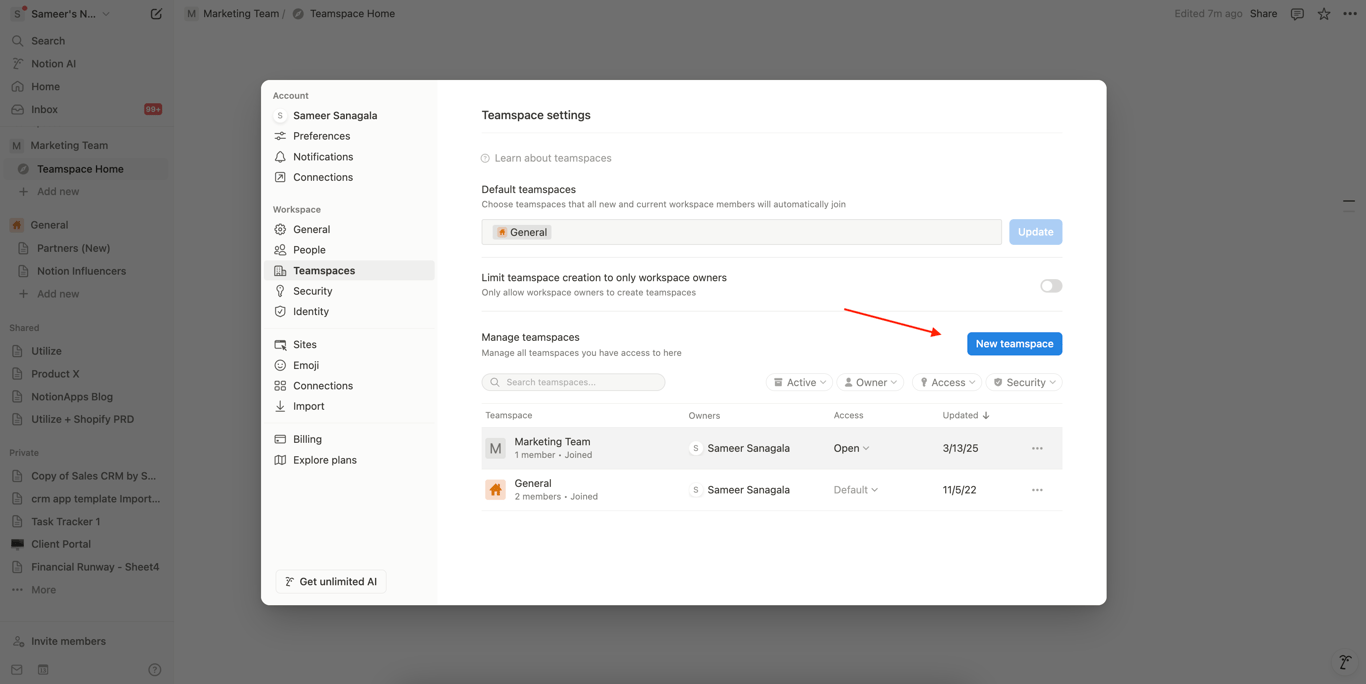Viewport: 1366px width, 684px height.
Task: Select People in the settings menu
Action: pyautogui.click(x=309, y=250)
